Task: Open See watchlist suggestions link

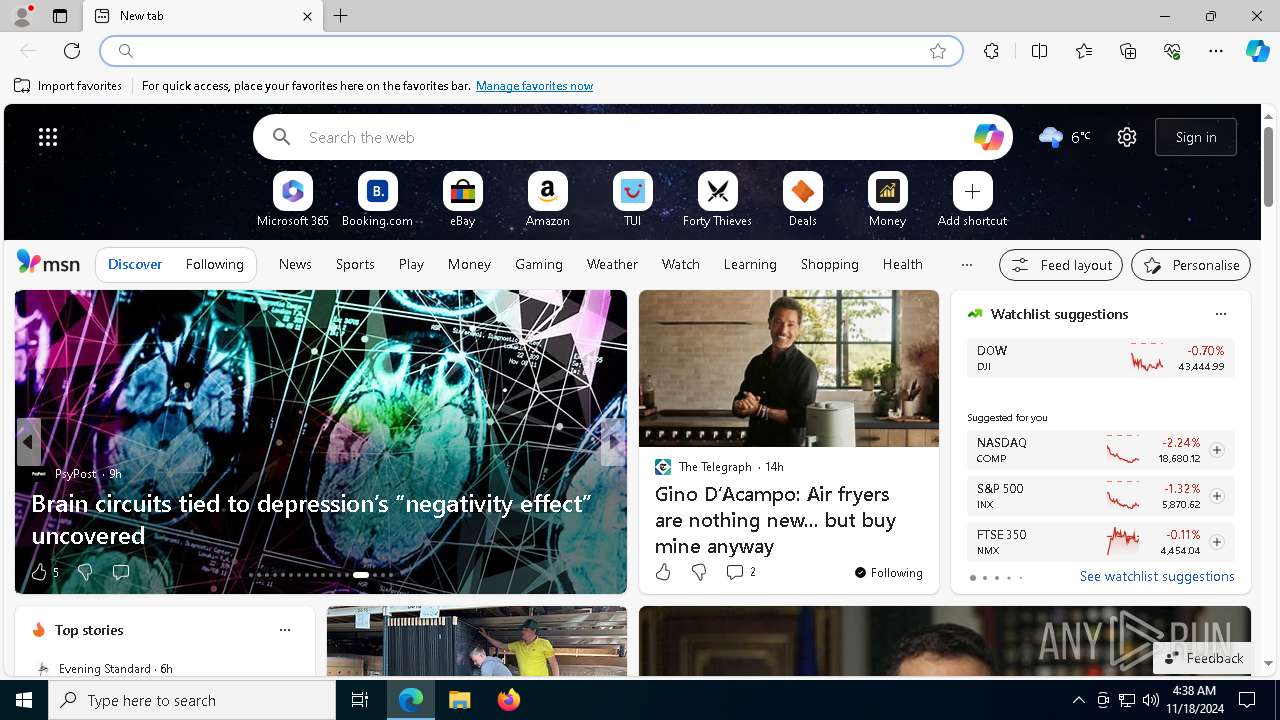Action: tap(1157, 576)
